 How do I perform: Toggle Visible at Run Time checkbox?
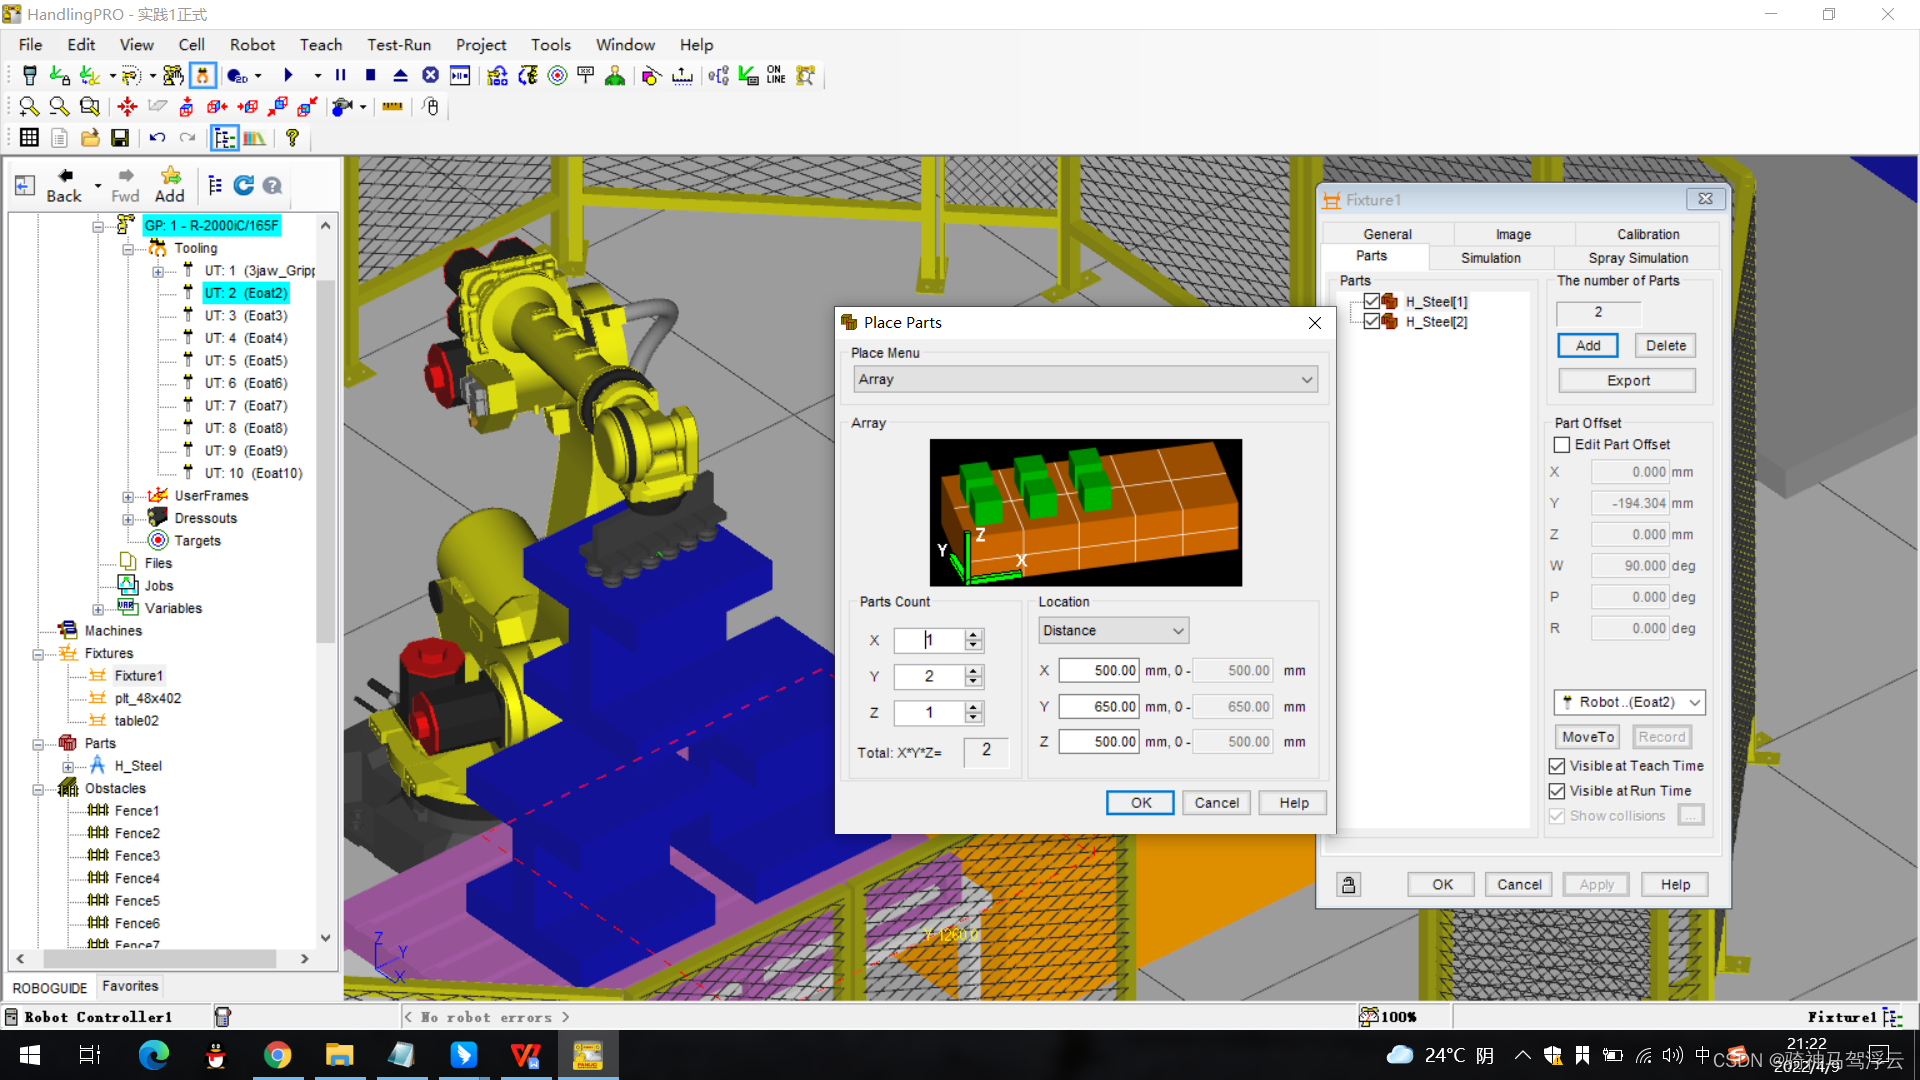pyautogui.click(x=1556, y=791)
